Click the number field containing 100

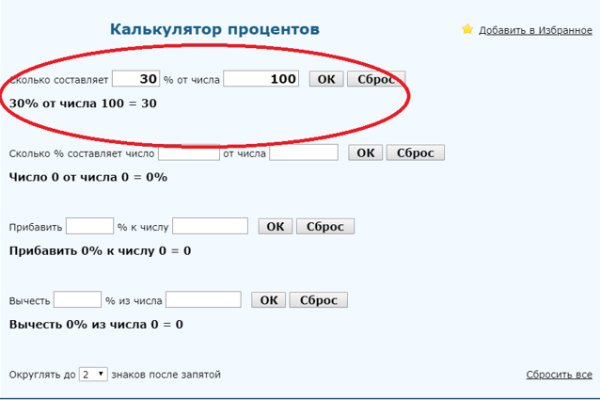pos(262,79)
